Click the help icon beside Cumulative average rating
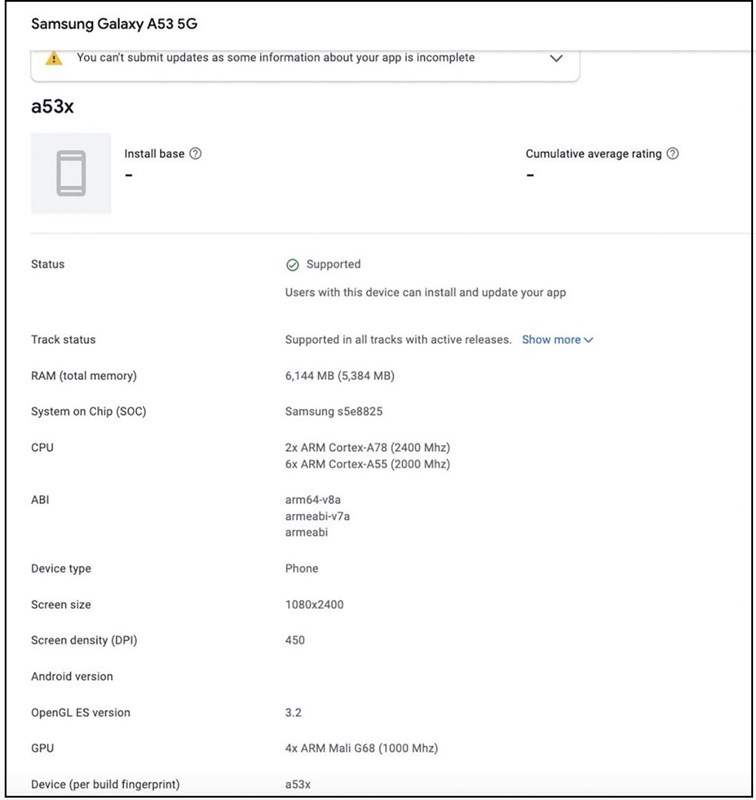 [x=673, y=154]
